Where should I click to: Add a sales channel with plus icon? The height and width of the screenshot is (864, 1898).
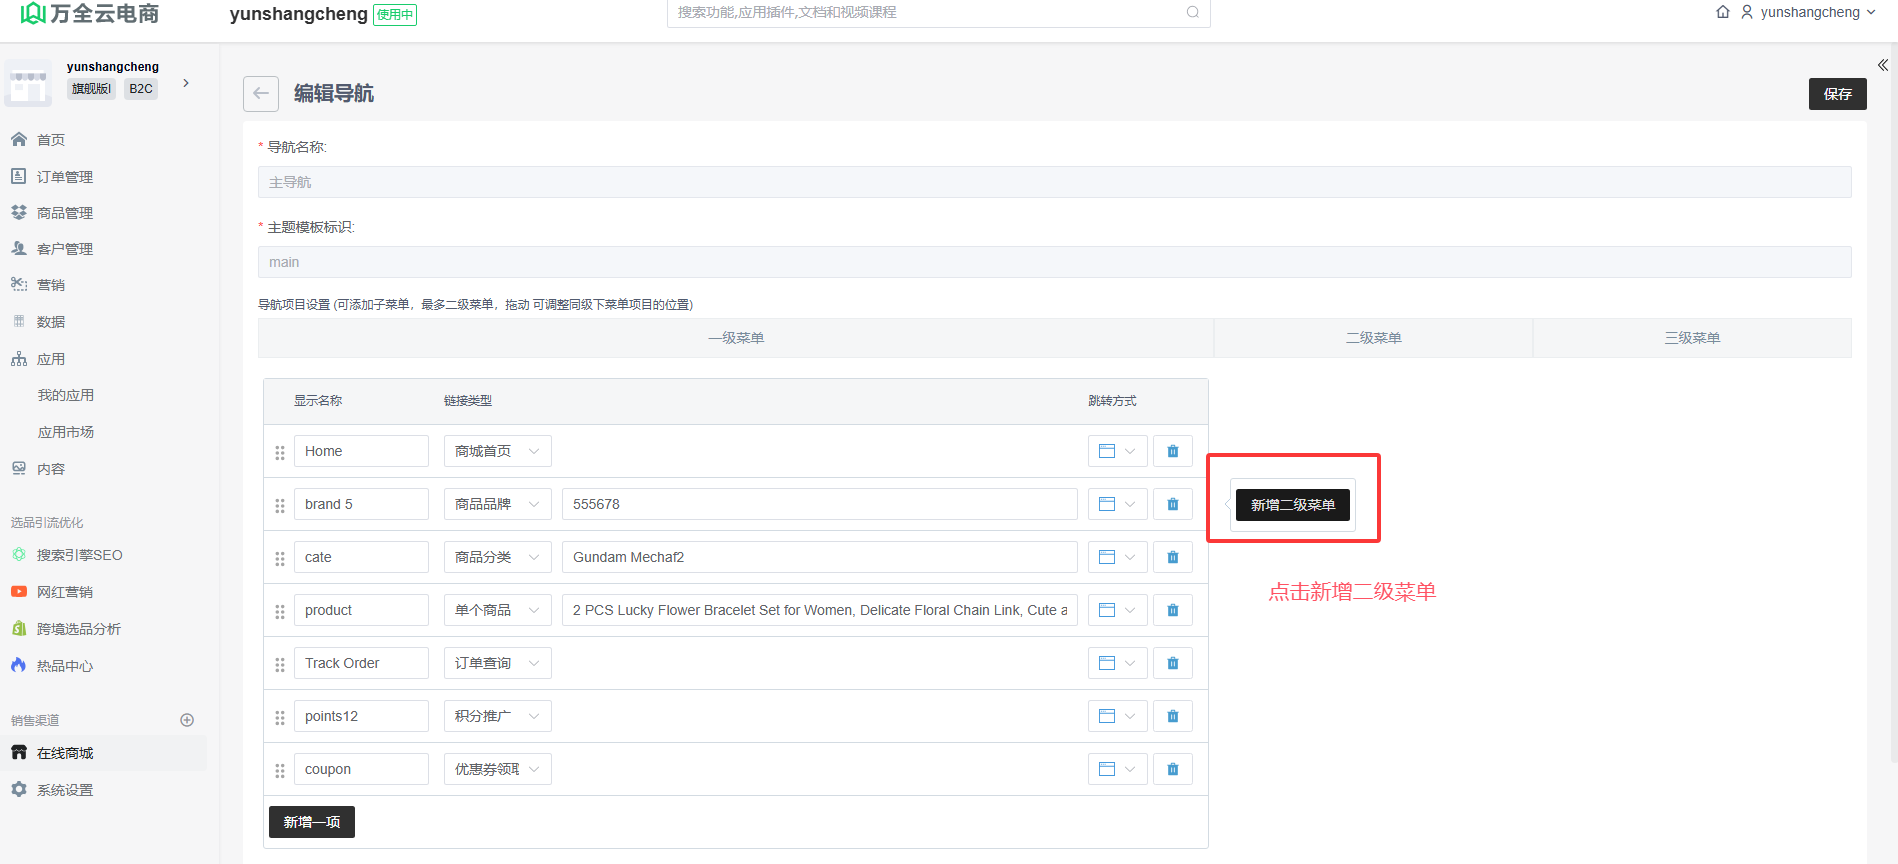tap(187, 720)
